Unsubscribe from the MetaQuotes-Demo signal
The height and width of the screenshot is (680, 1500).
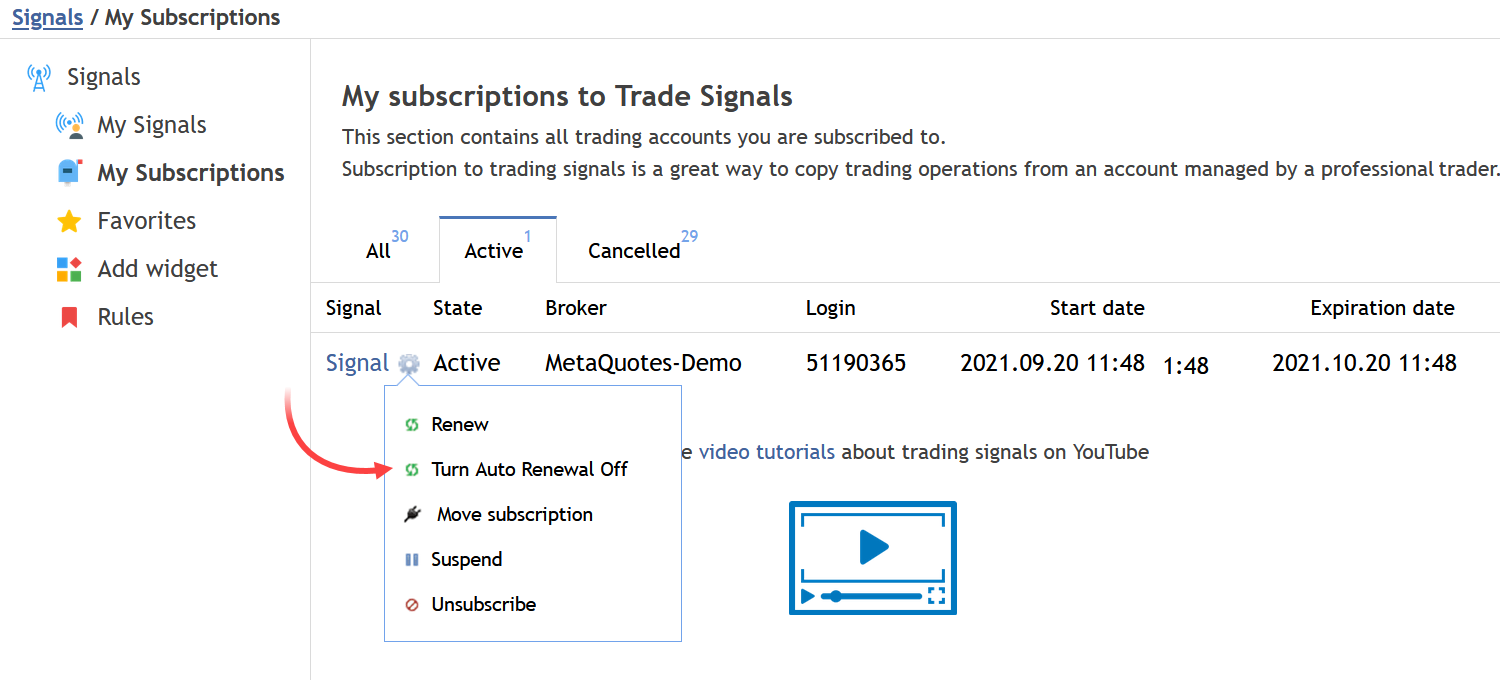coord(483,604)
